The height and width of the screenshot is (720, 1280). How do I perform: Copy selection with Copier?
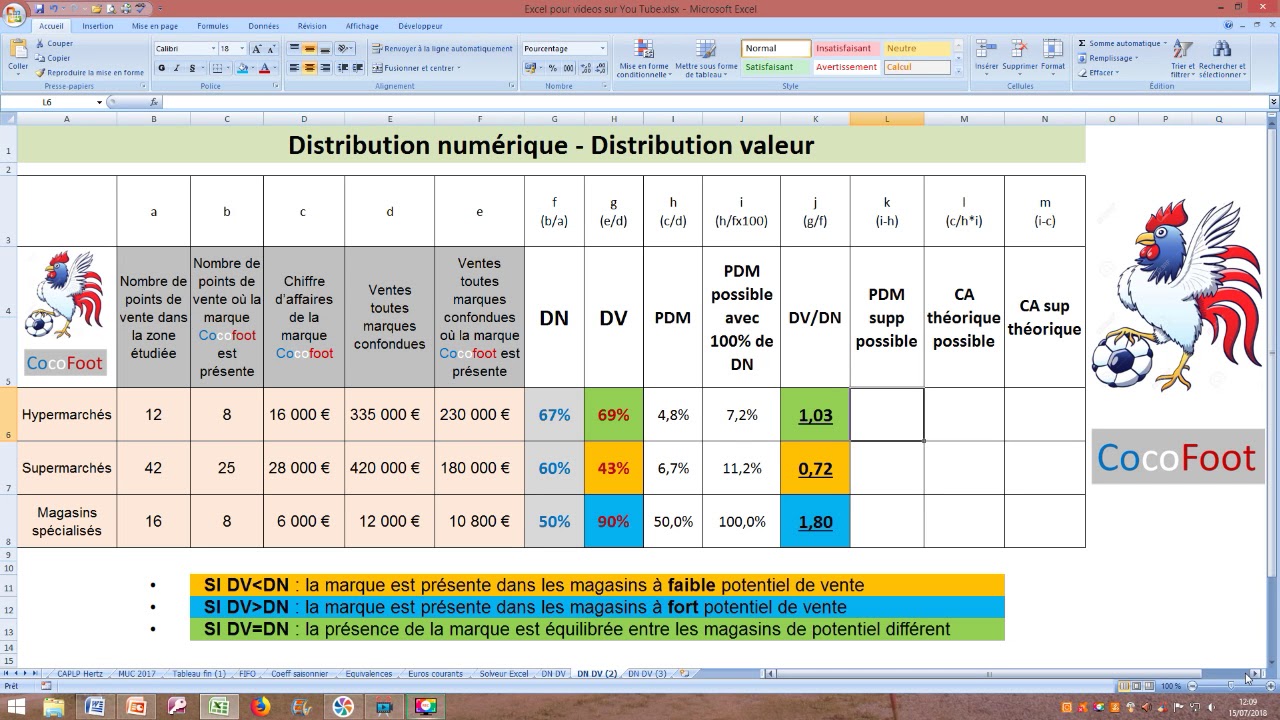(x=54, y=58)
